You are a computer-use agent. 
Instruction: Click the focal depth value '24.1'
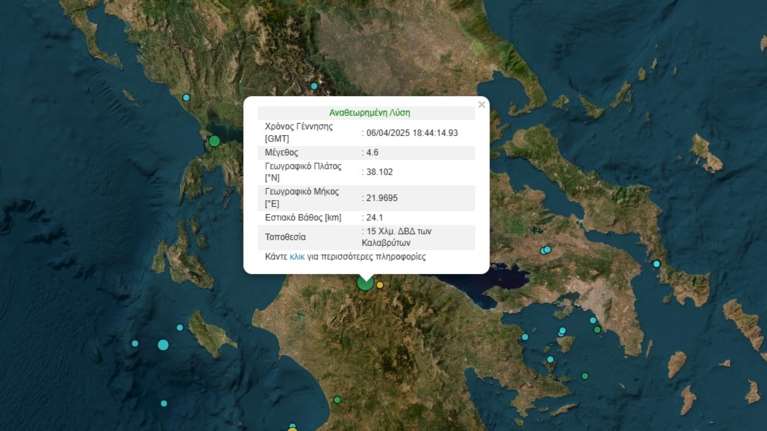tap(375, 218)
